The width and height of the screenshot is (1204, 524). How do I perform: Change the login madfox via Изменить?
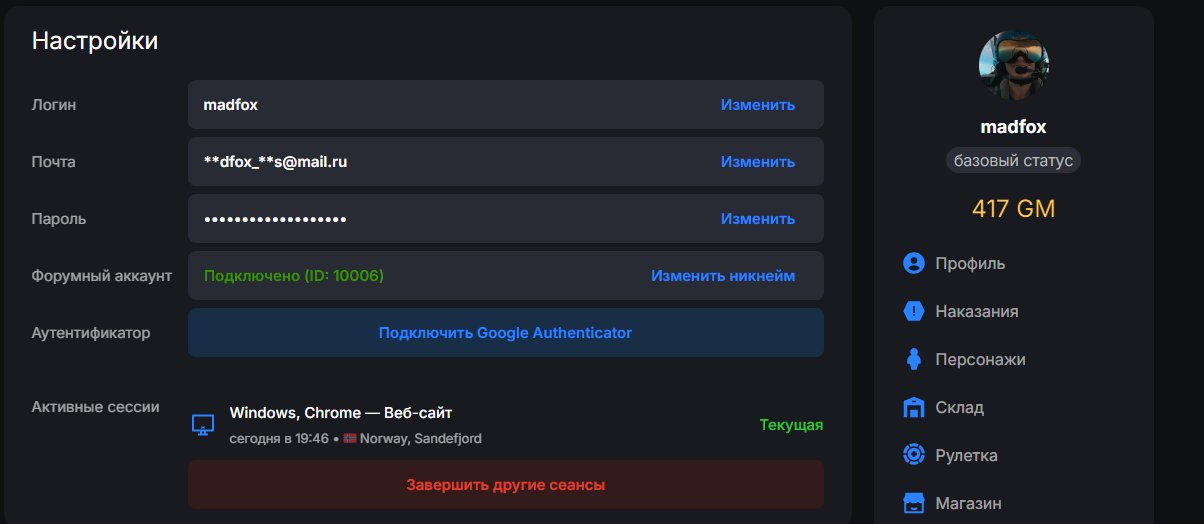(x=758, y=104)
